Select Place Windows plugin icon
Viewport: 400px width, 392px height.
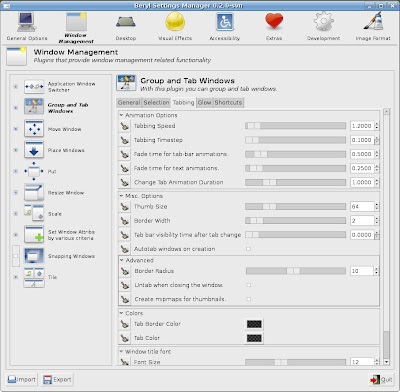coord(34,150)
